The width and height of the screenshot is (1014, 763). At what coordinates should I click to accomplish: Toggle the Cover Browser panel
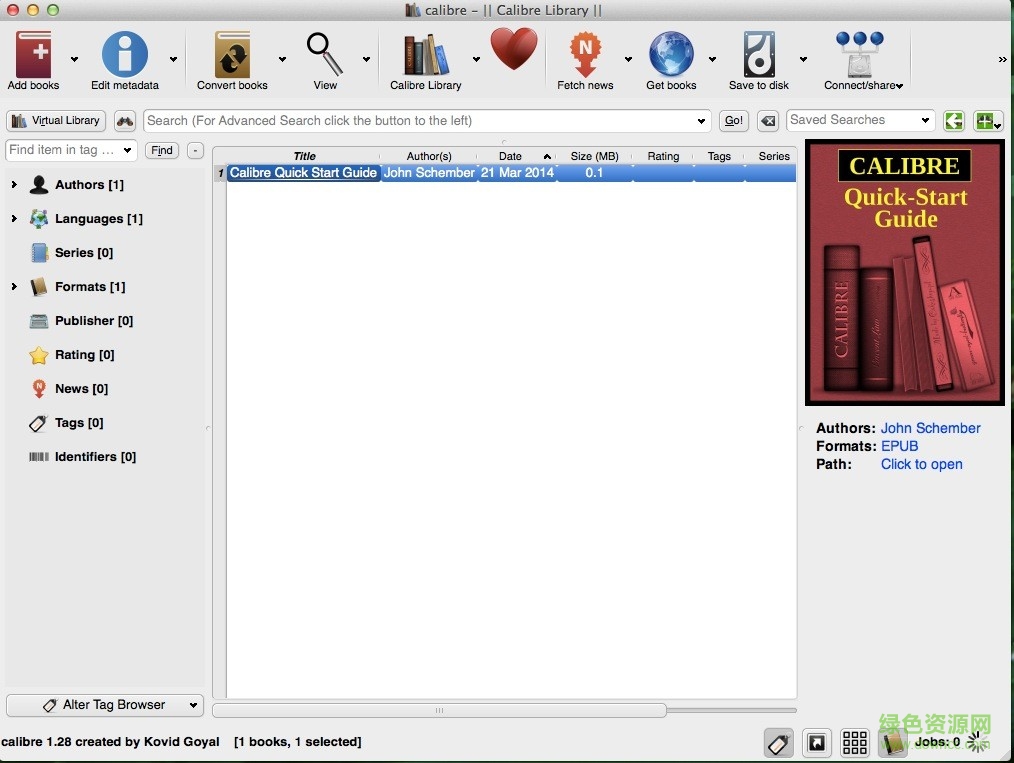pos(816,743)
